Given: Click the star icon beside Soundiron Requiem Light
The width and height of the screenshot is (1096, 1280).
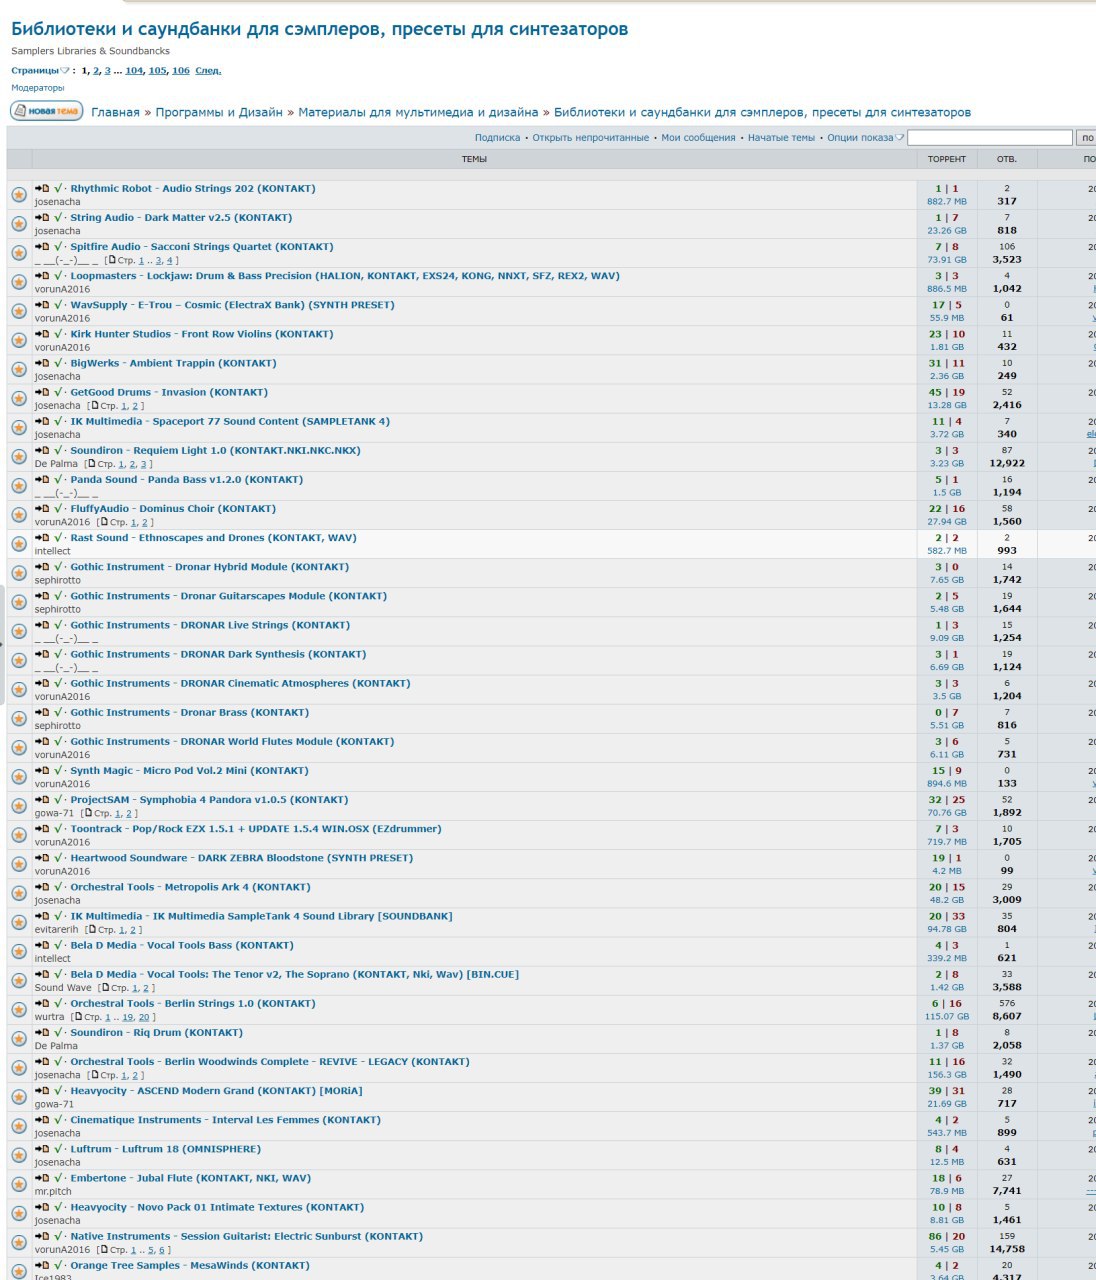Looking at the screenshot, I should pos(19,457).
